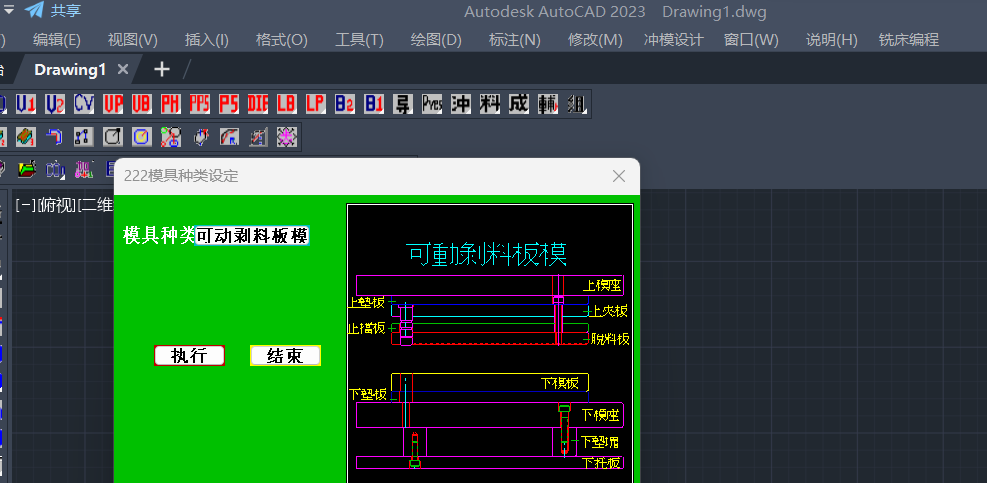
Task: Click the LP toolbar icon
Action: point(315,103)
